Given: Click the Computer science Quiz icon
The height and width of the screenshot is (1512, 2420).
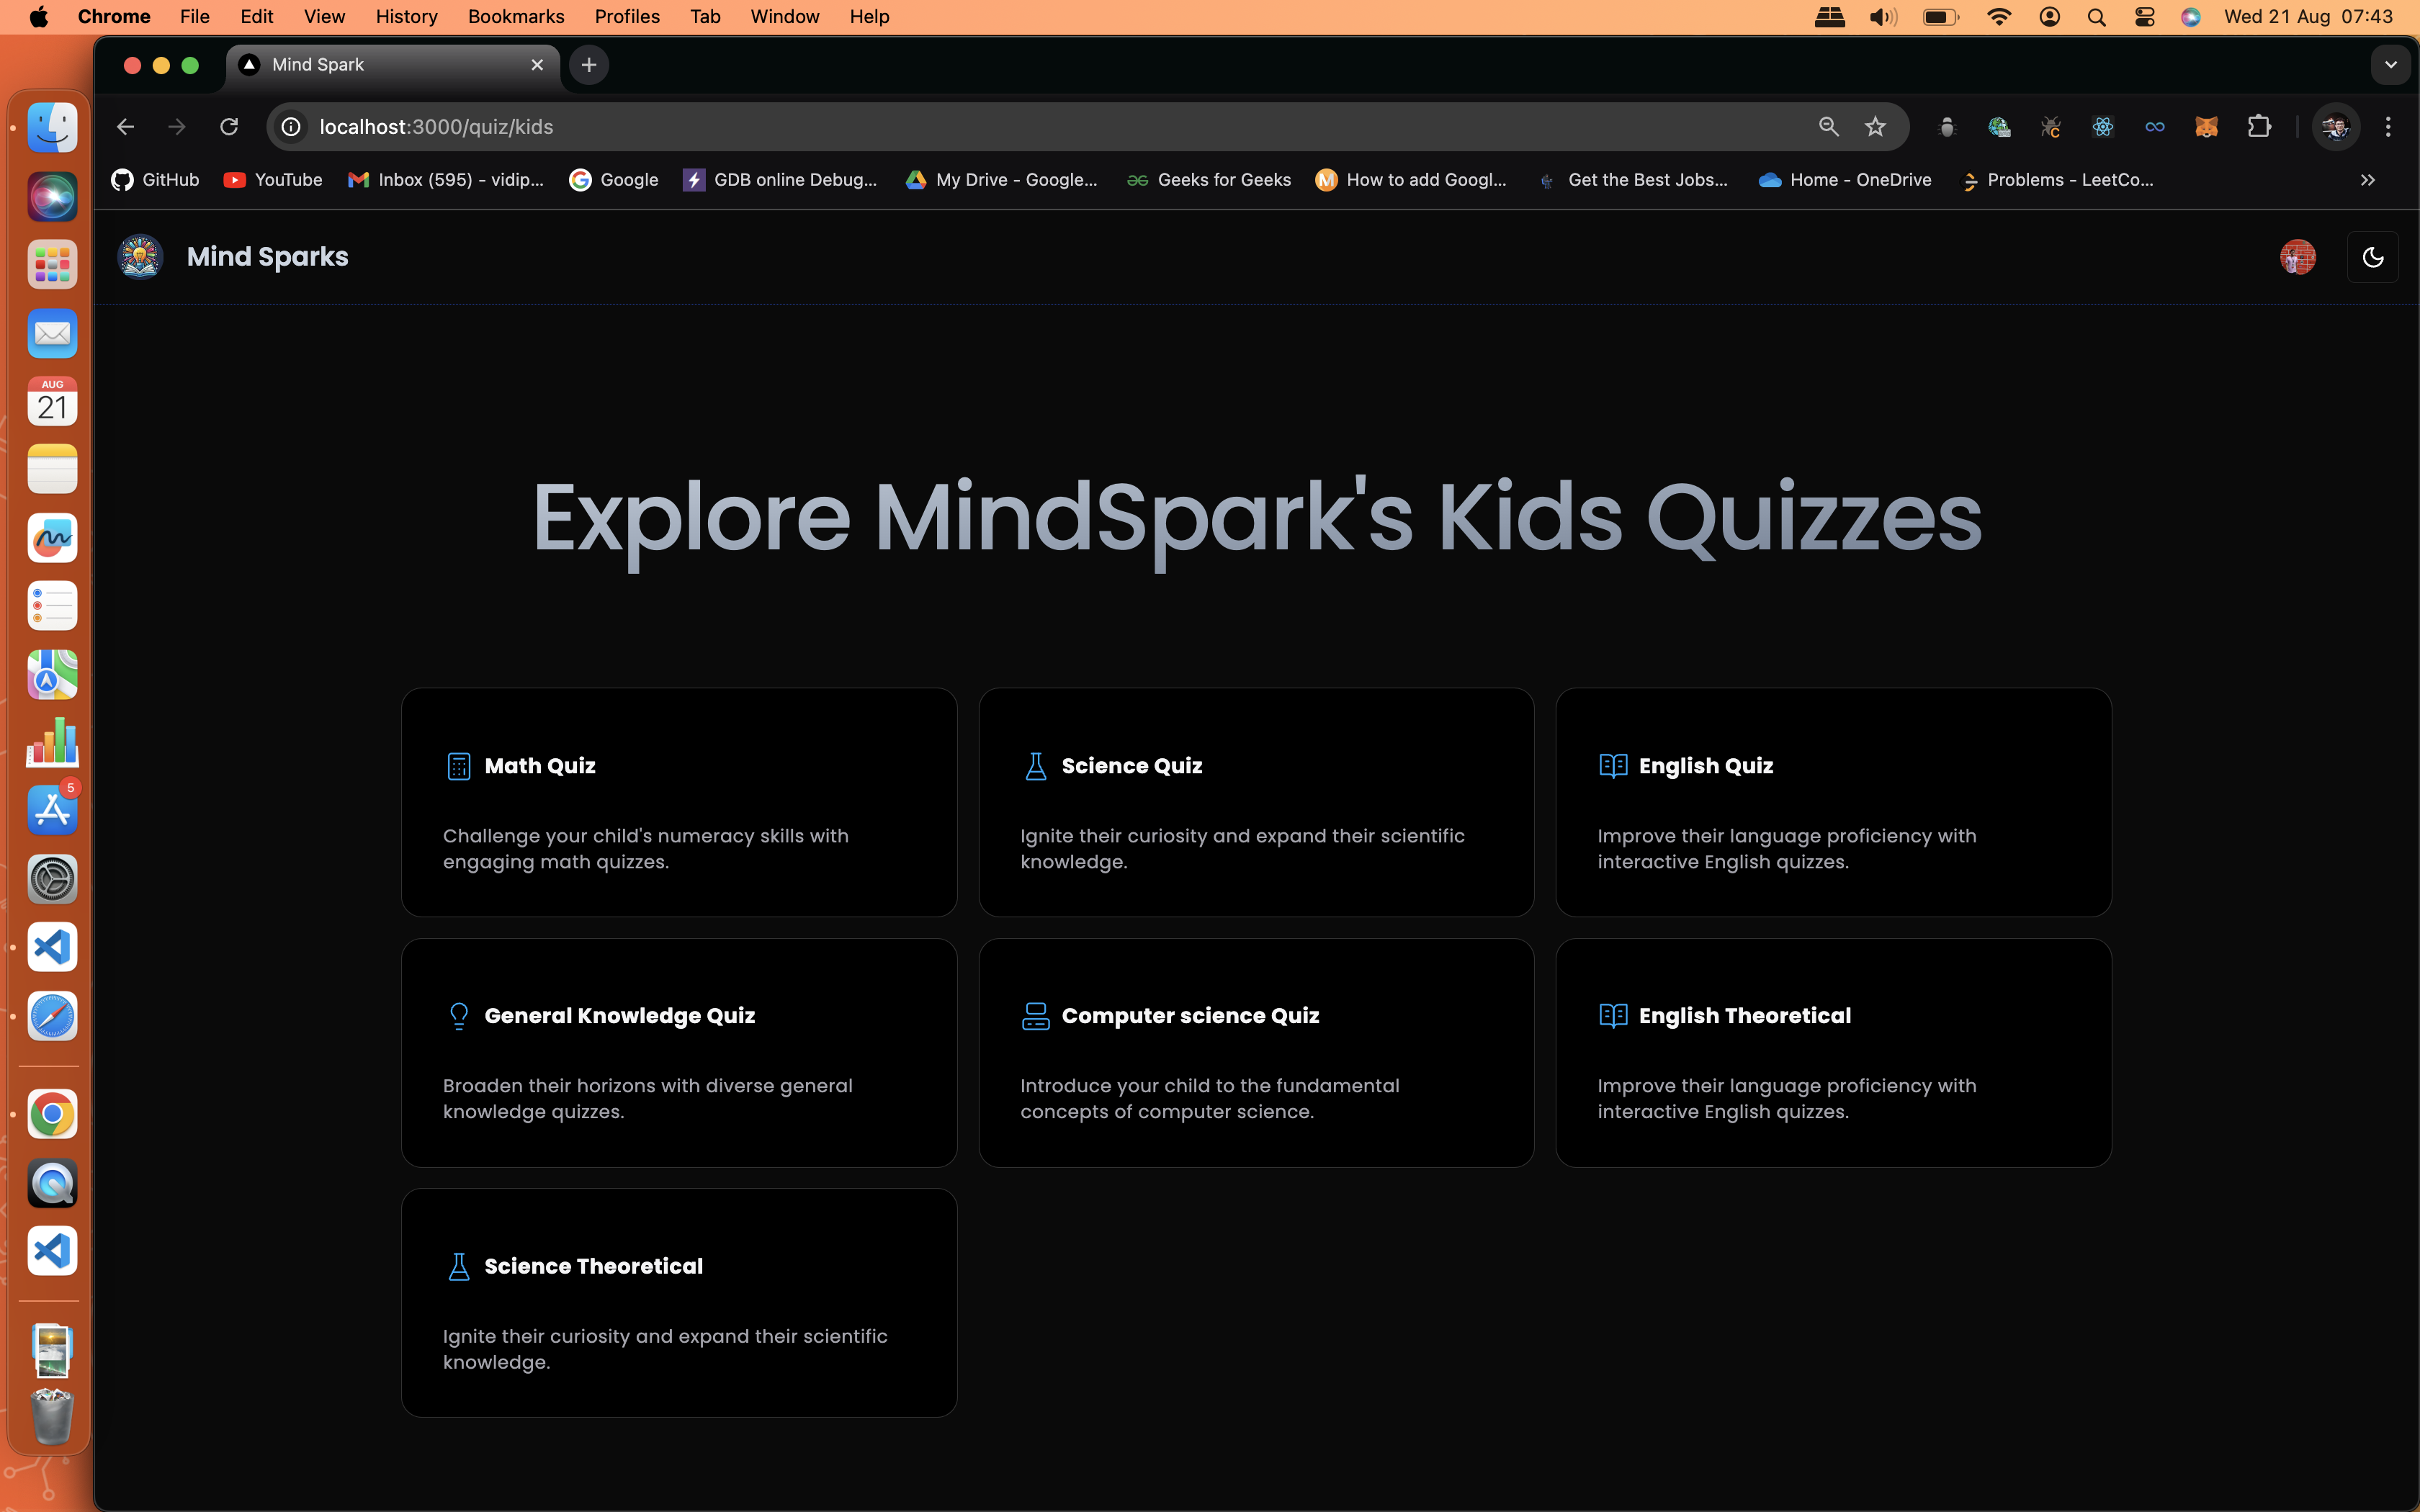Looking at the screenshot, I should (1035, 1016).
